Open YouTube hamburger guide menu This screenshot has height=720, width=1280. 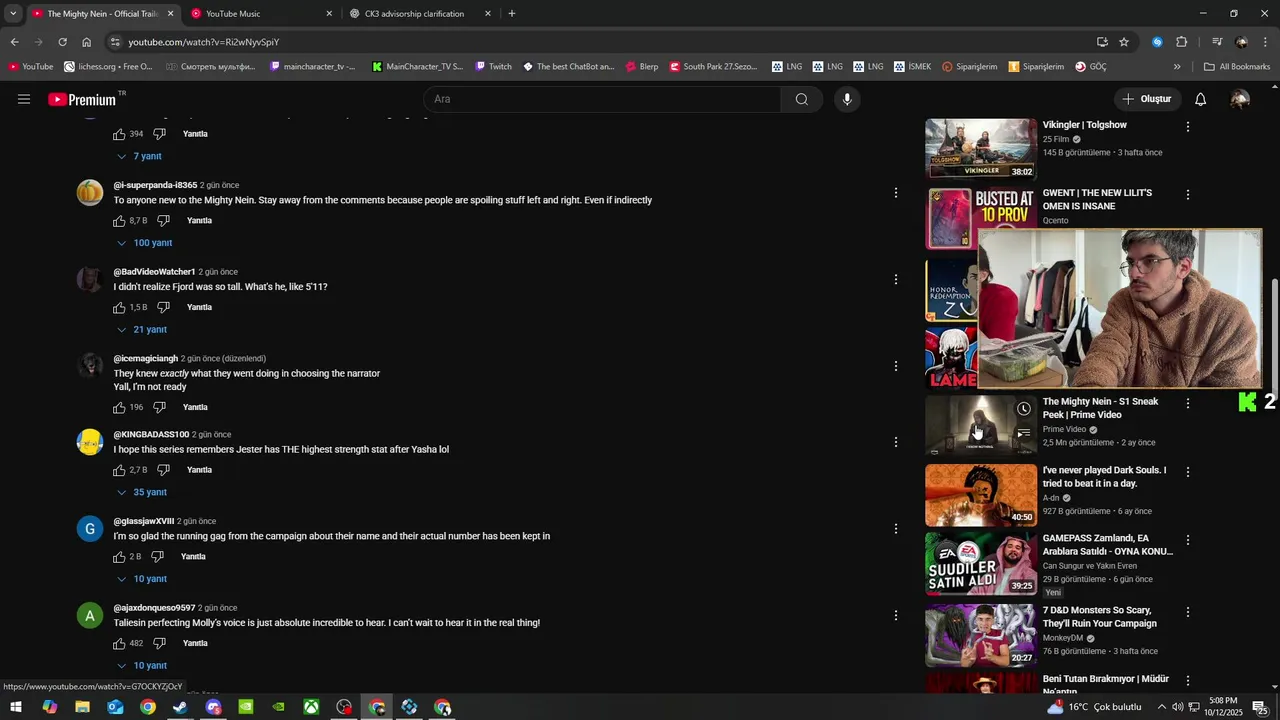tap(24, 99)
